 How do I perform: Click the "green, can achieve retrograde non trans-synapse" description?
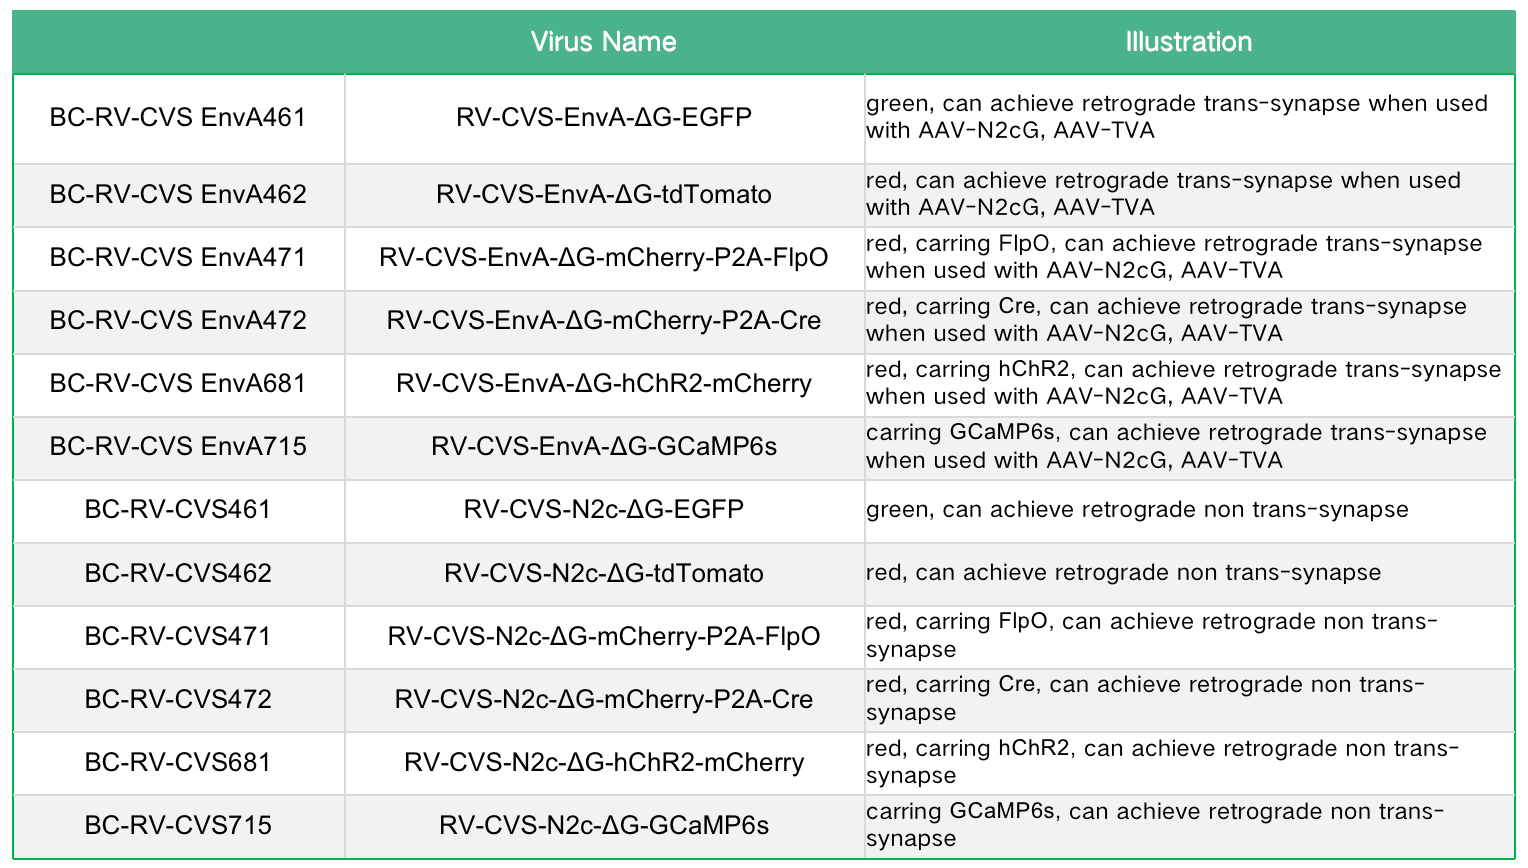pos(1137,510)
